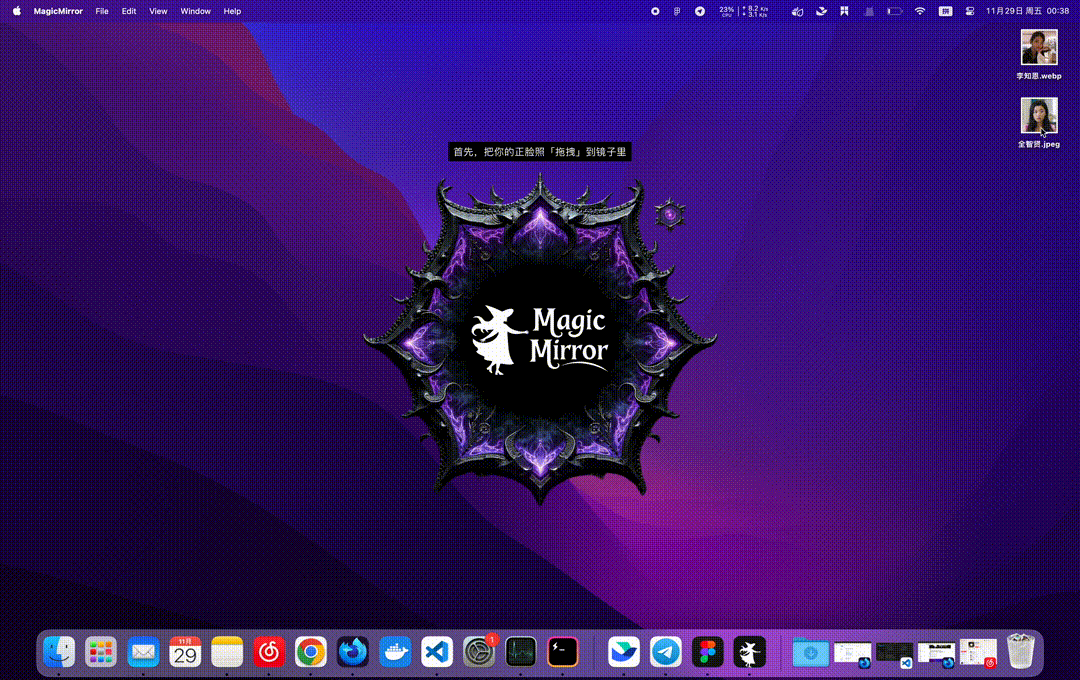This screenshot has height=680, width=1080.
Task: Toggle Wi-Fi from the menu bar icon
Action: (918, 11)
